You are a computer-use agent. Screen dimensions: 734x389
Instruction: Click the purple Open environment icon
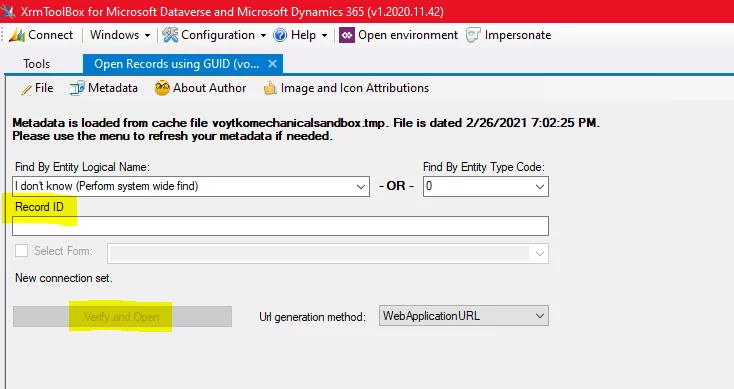pos(347,35)
